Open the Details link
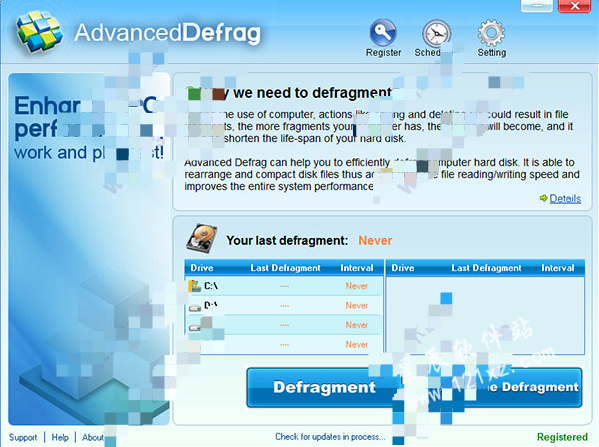 point(565,198)
